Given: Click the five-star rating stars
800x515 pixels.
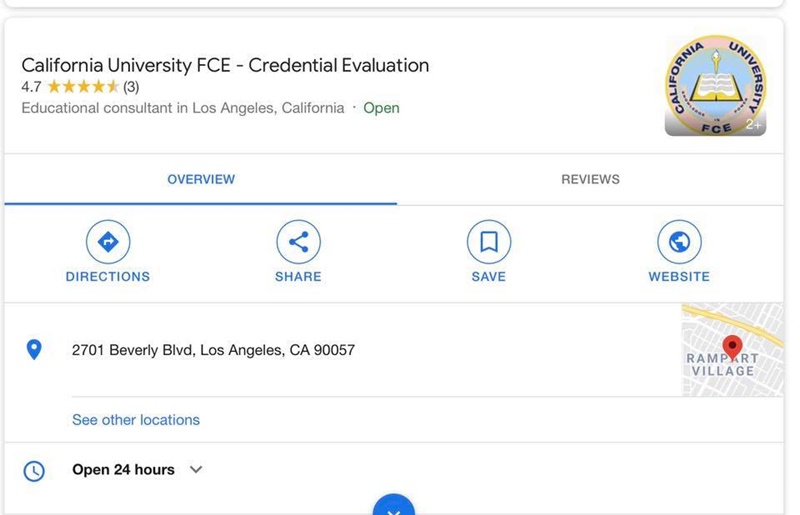Looking at the screenshot, I should pyautogui.click(x=83, y=87).
